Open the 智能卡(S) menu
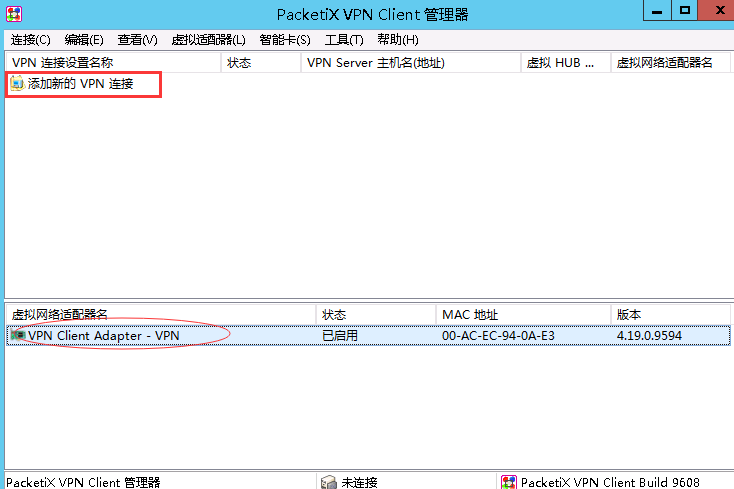 click(x=285, y=40)
